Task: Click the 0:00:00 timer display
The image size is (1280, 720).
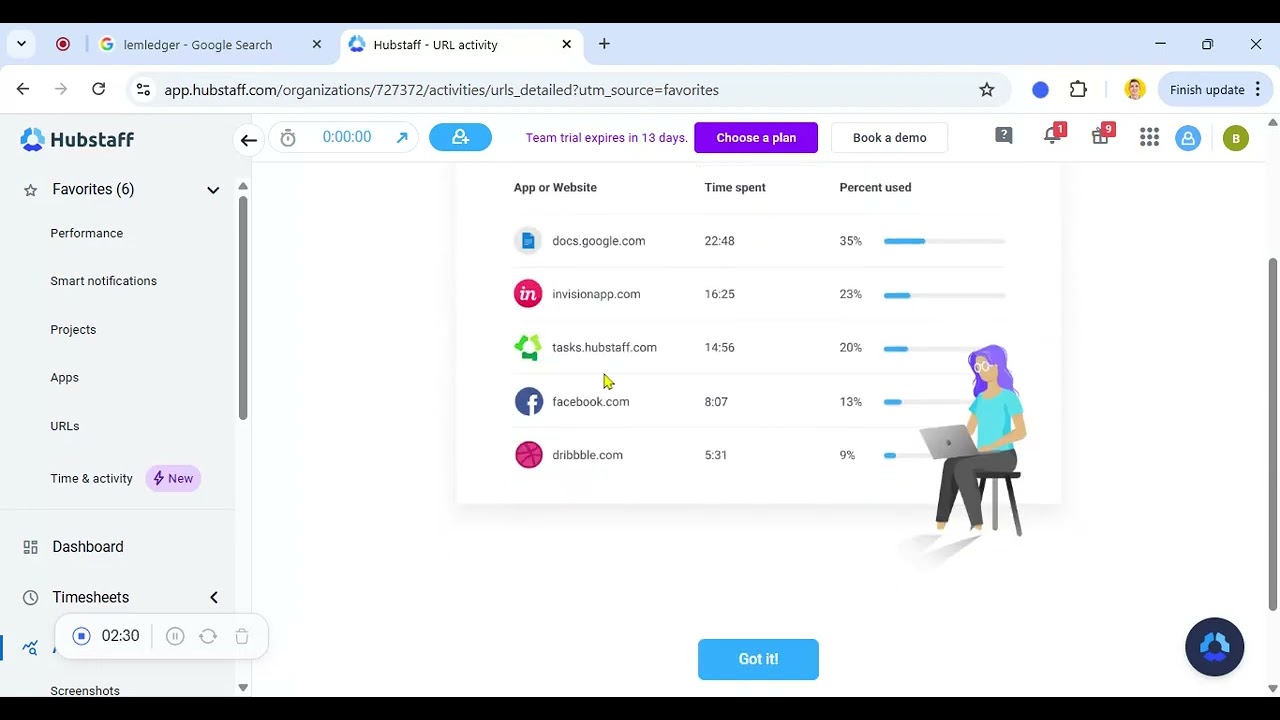Action: [x=347, y=137]
